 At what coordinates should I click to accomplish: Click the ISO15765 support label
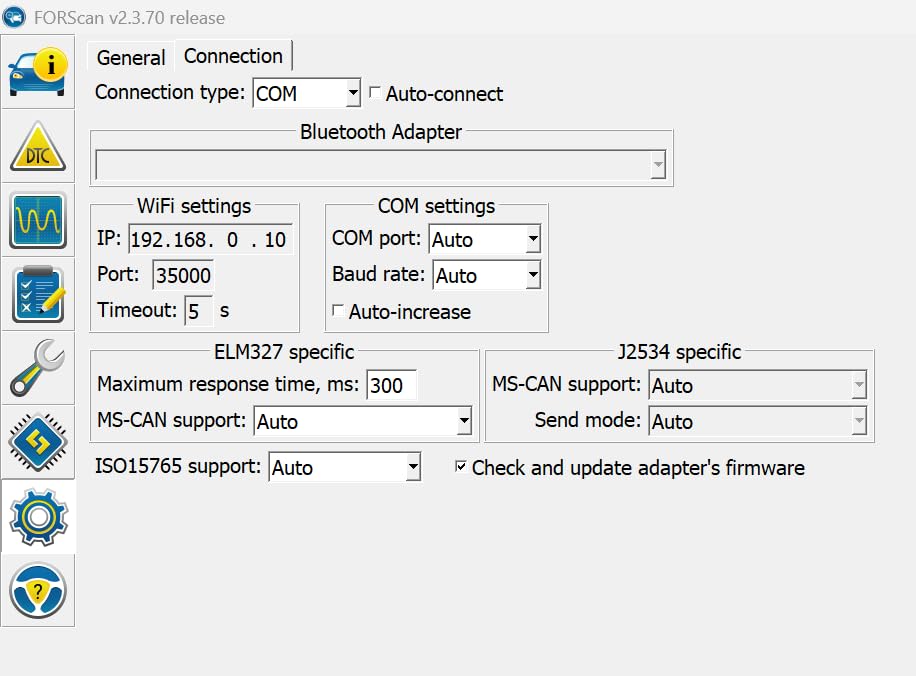178,466
